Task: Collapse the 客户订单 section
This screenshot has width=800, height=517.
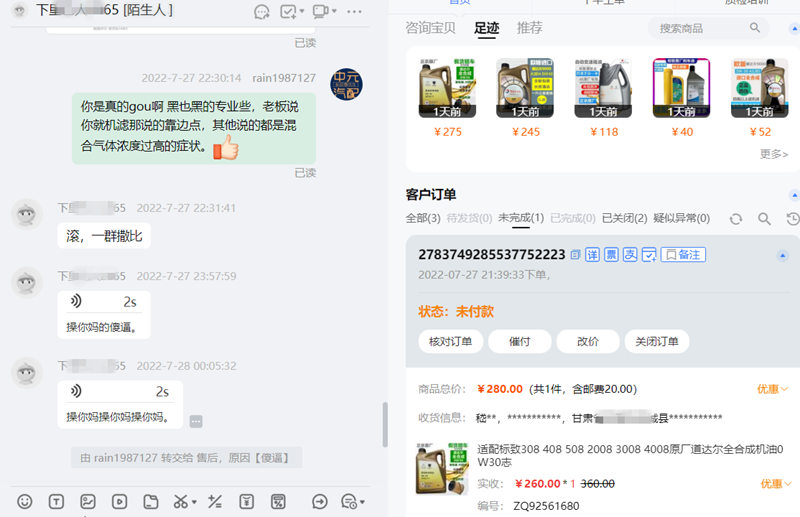Action: [794, 195]
